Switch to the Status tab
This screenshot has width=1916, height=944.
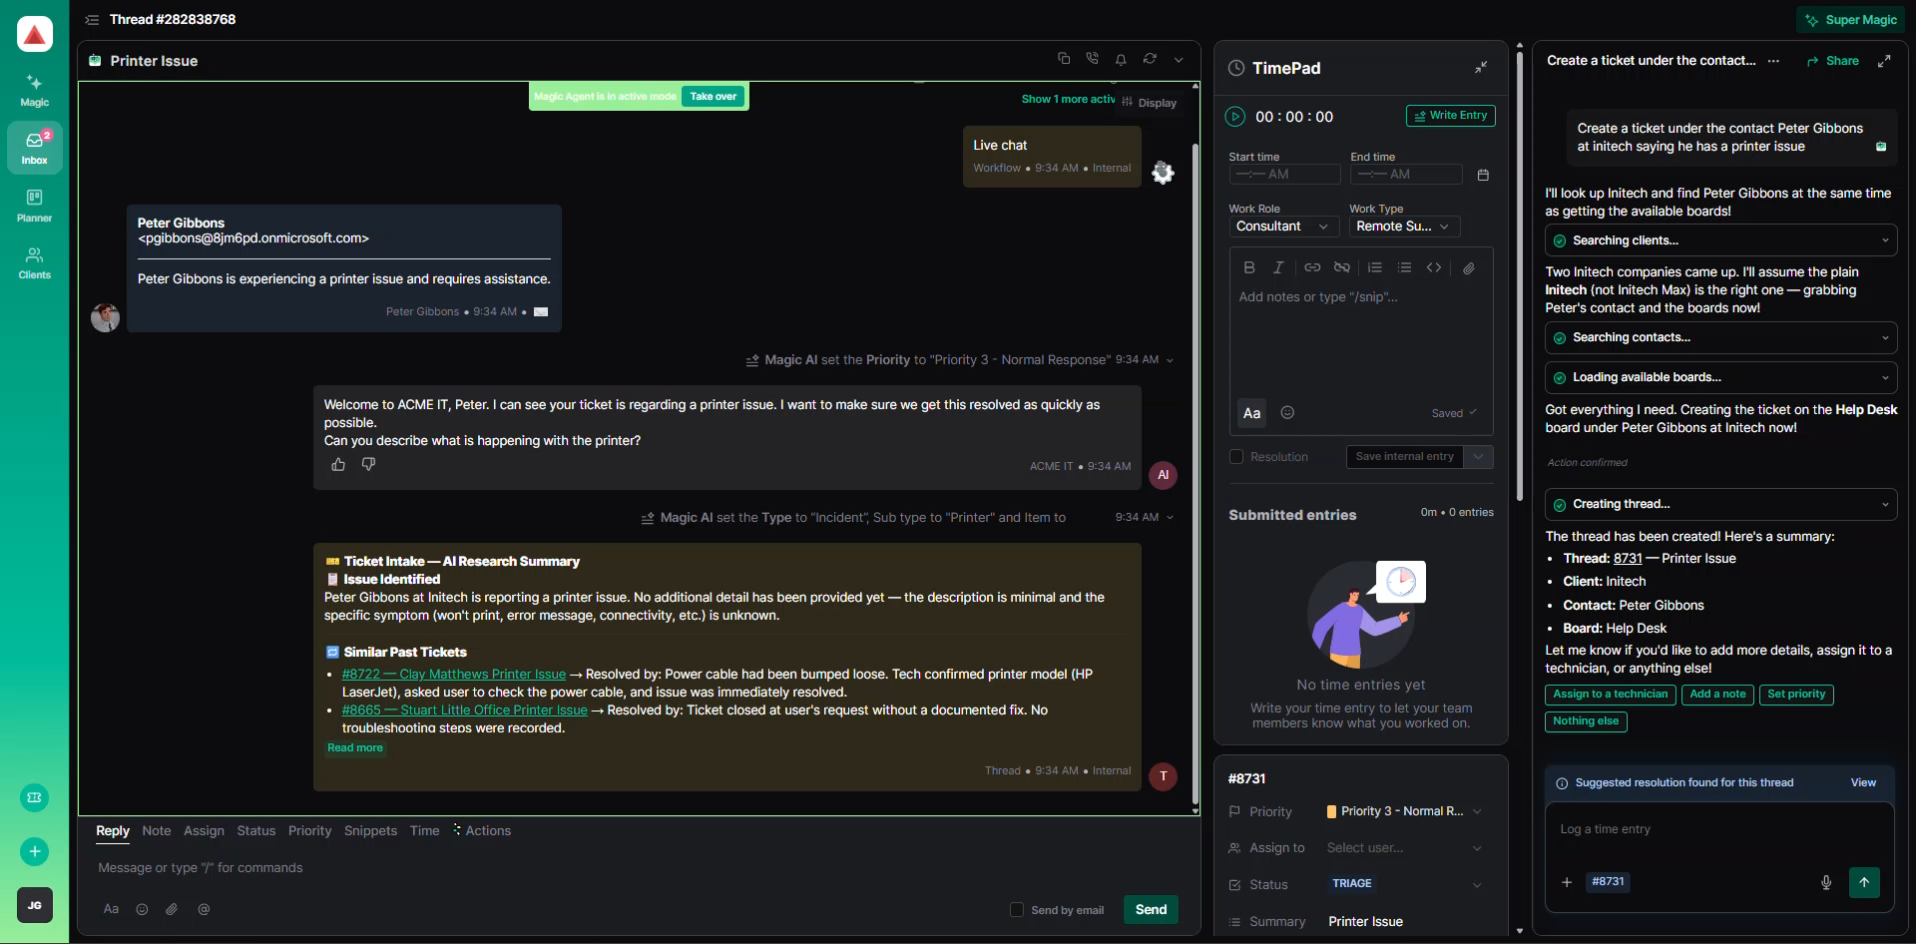(x=256, y=831)
